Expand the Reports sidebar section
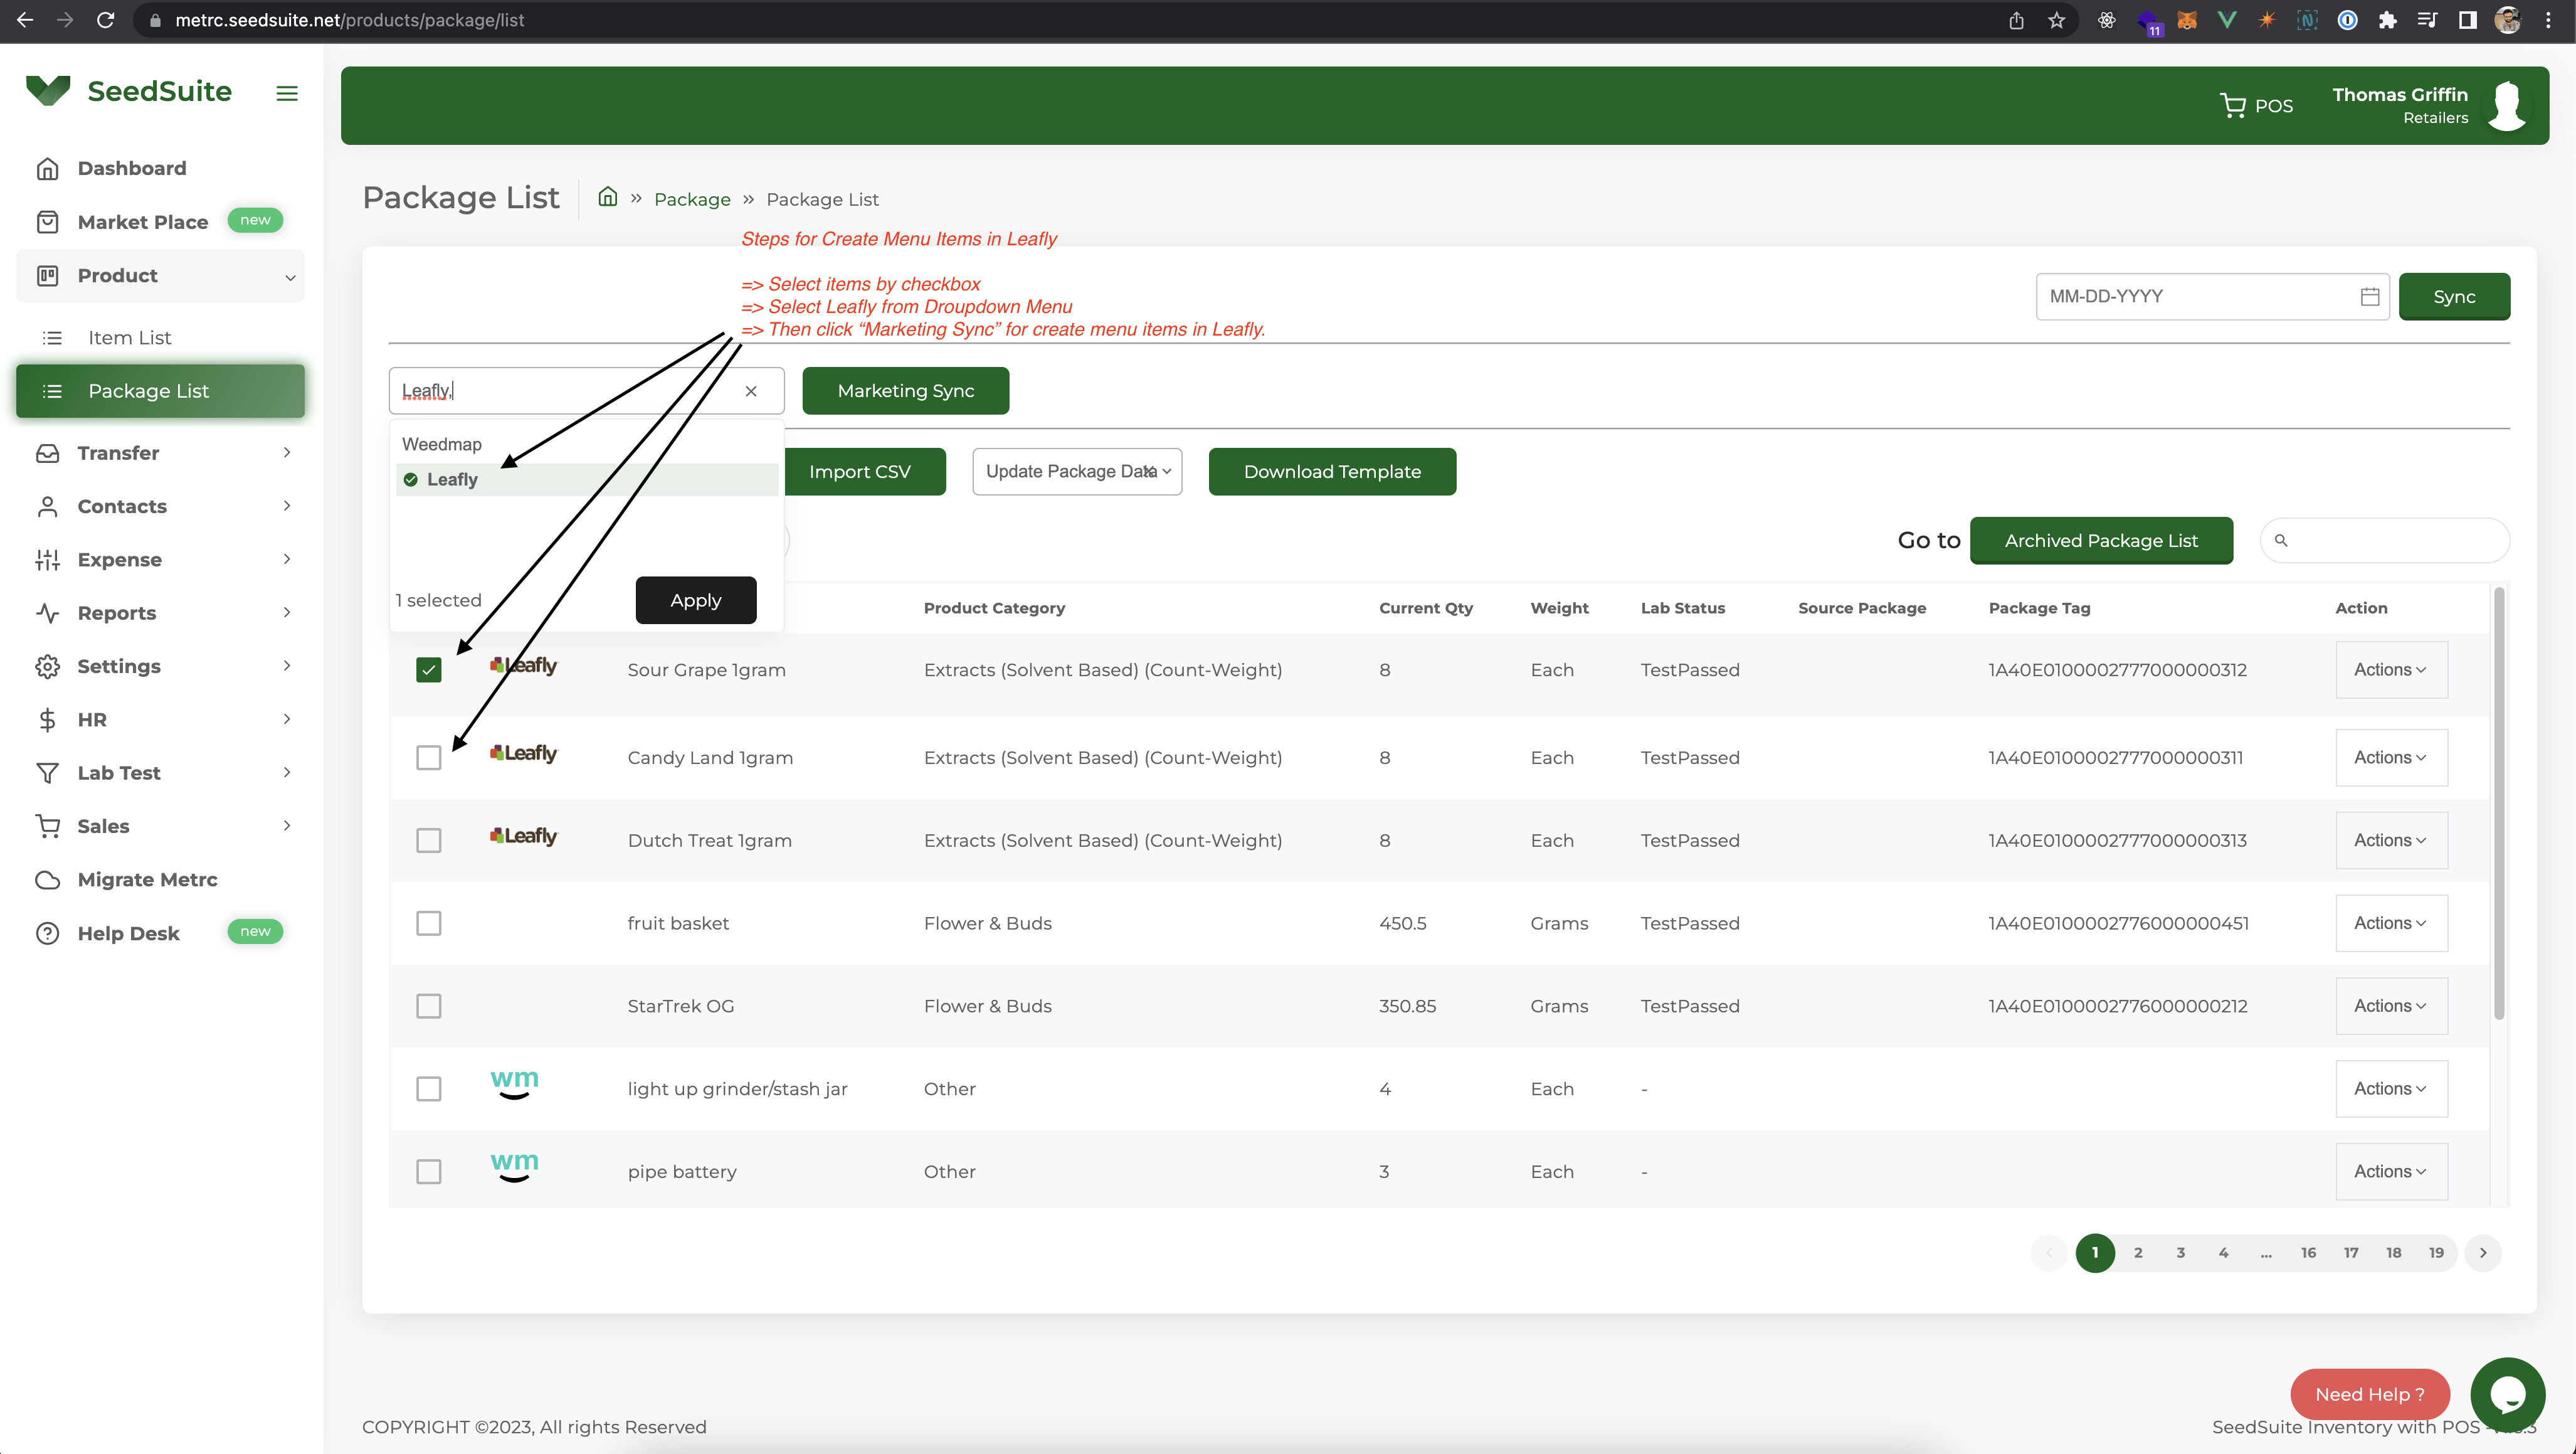 click(x=160, y=612)
